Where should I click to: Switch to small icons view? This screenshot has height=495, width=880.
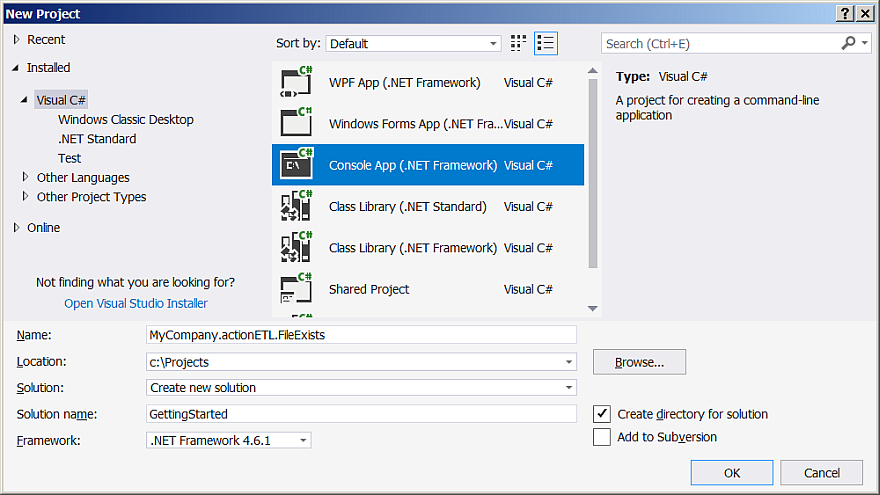pos(518,43)
